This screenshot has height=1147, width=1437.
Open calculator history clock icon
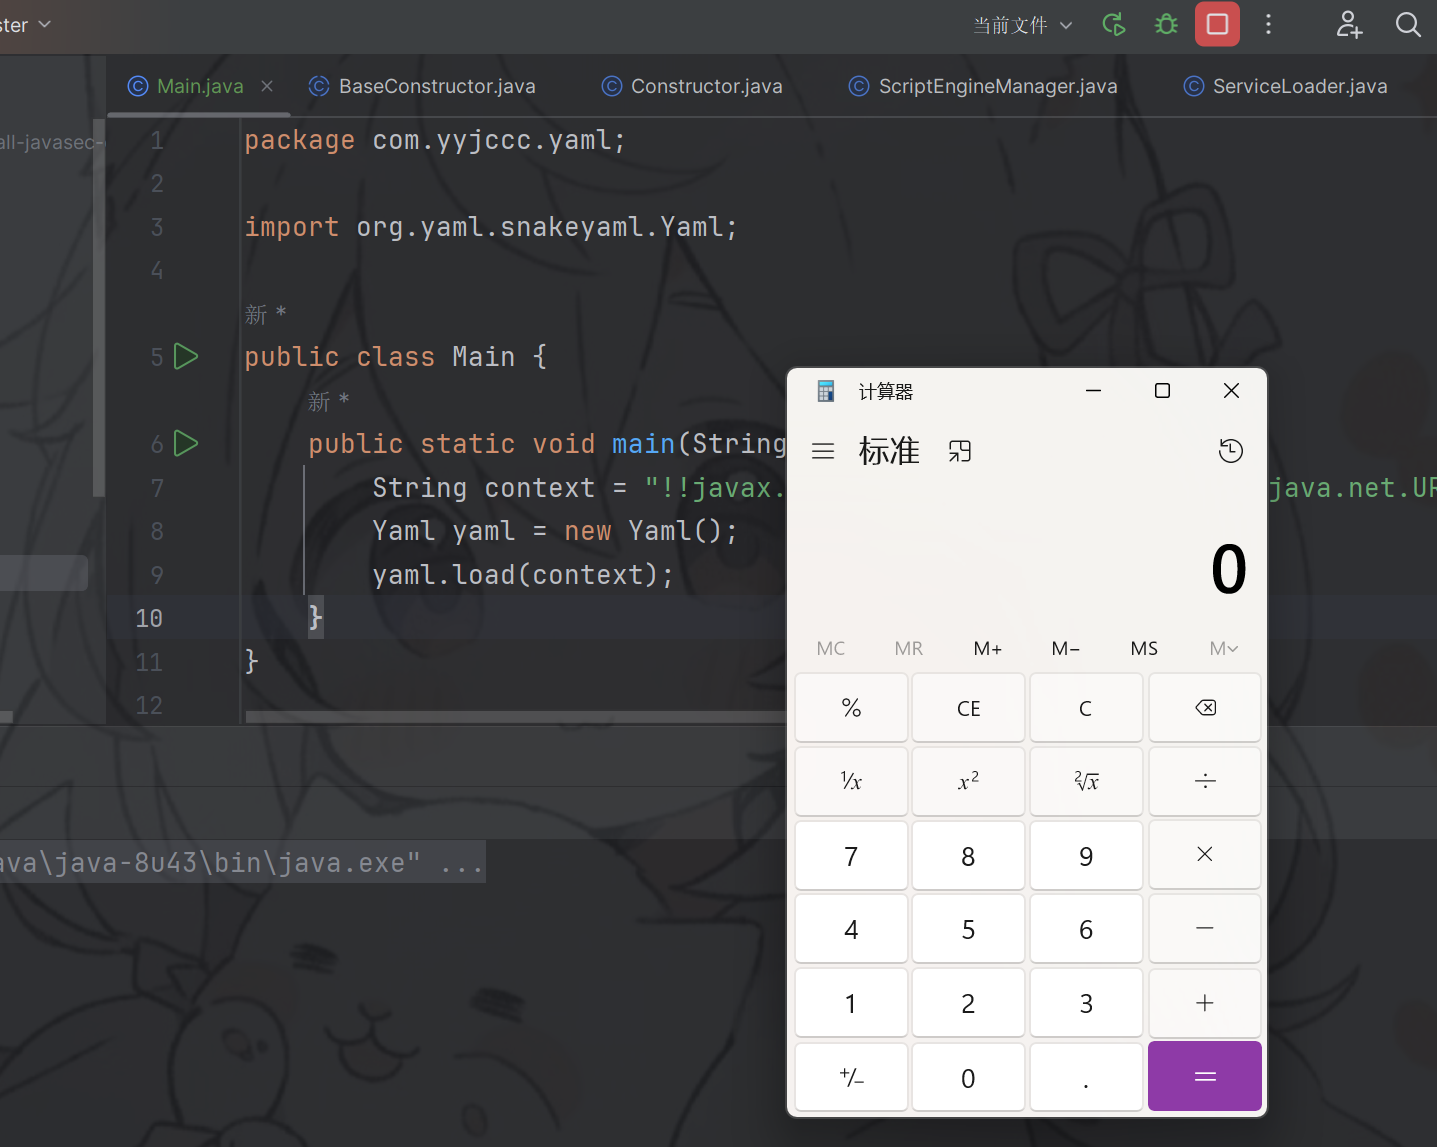coord(1230,451)
